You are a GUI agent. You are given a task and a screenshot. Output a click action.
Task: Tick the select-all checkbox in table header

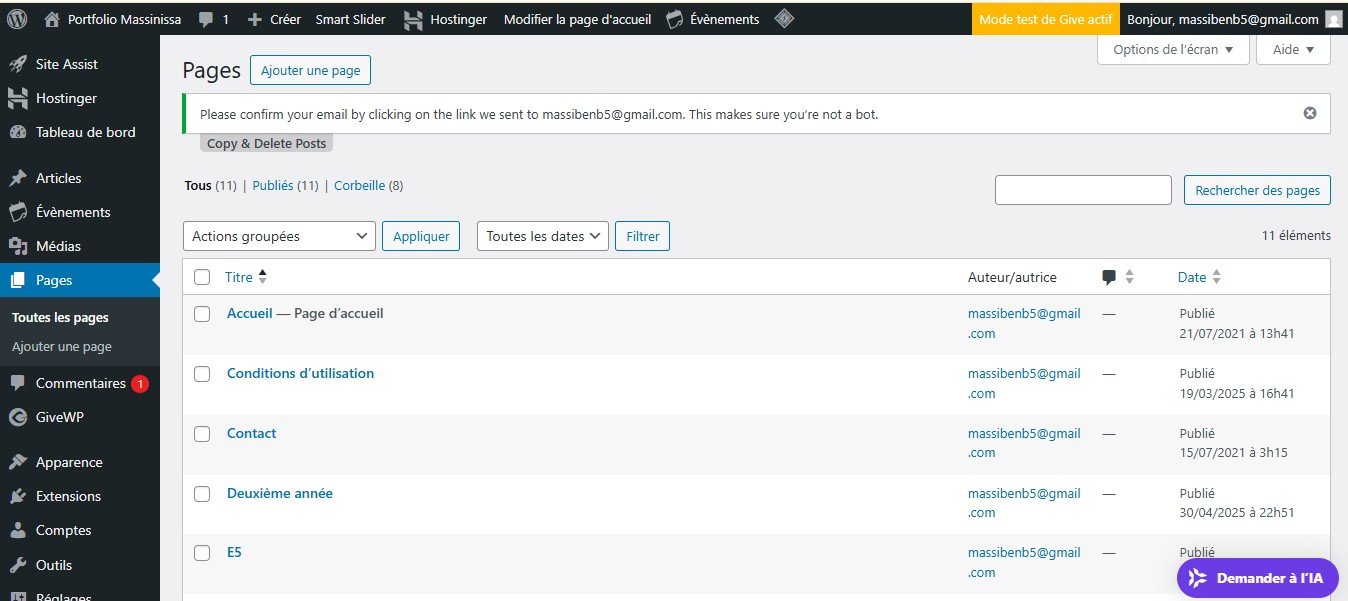tap(202, 277)
